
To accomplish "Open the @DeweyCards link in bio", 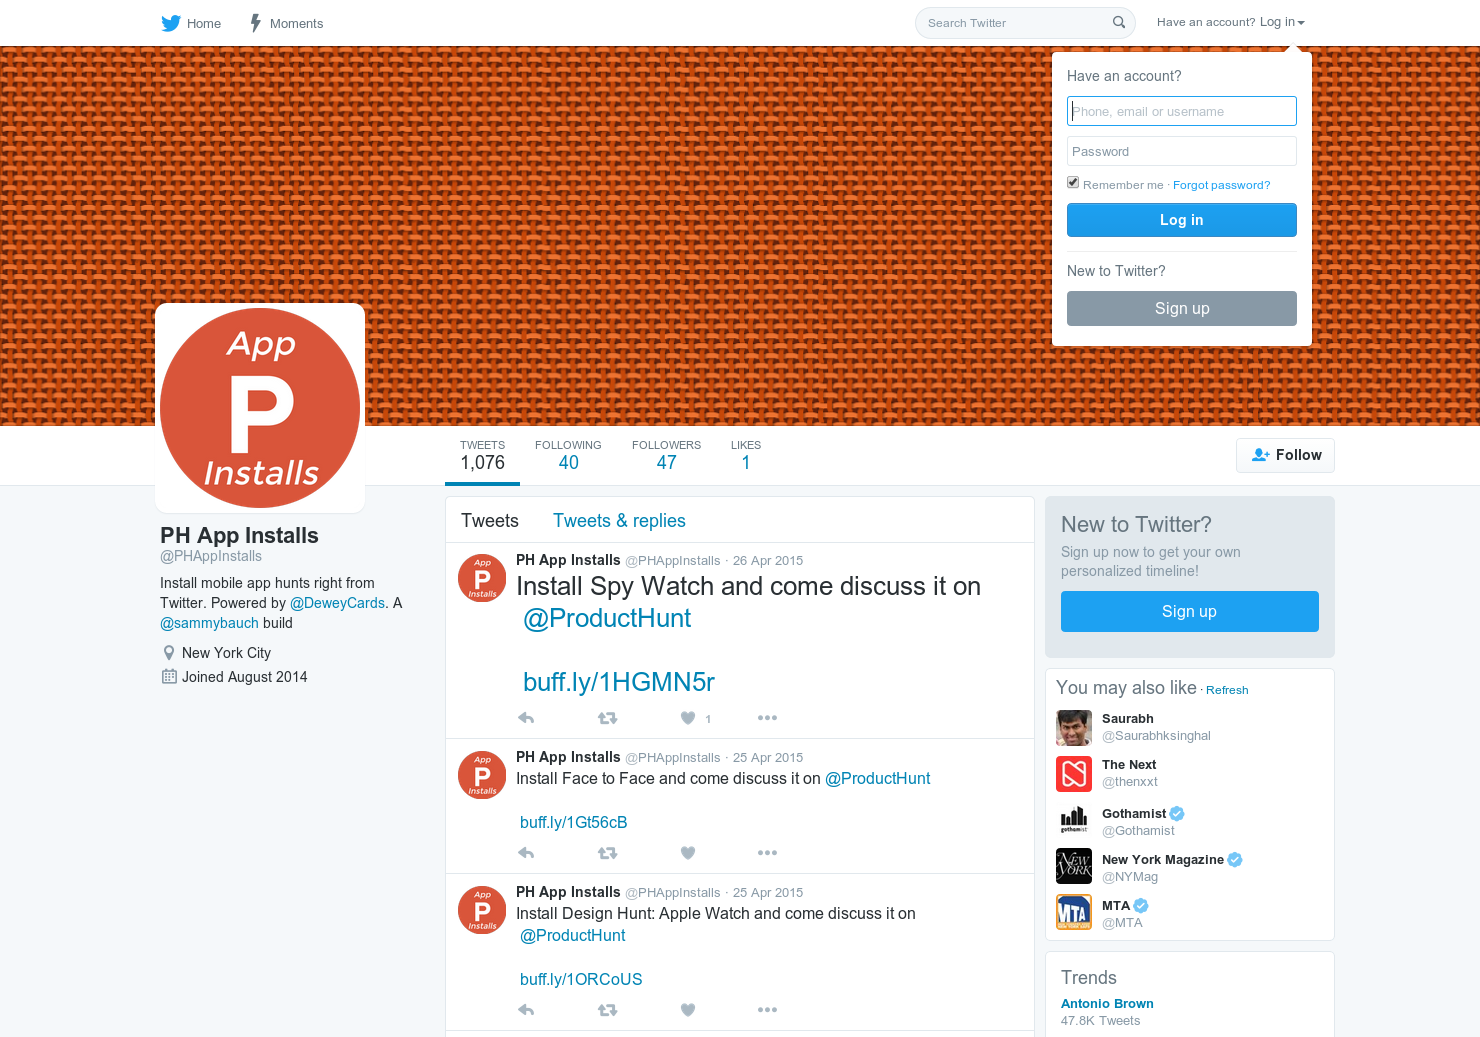I will [x=337, y=603].
